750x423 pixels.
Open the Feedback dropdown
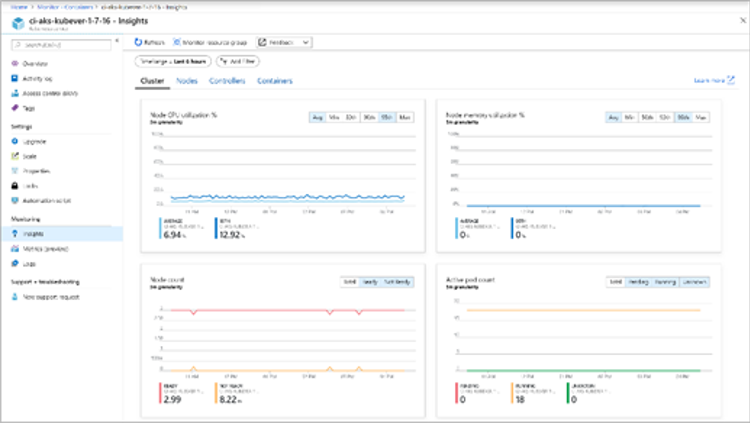coord(284,43)
